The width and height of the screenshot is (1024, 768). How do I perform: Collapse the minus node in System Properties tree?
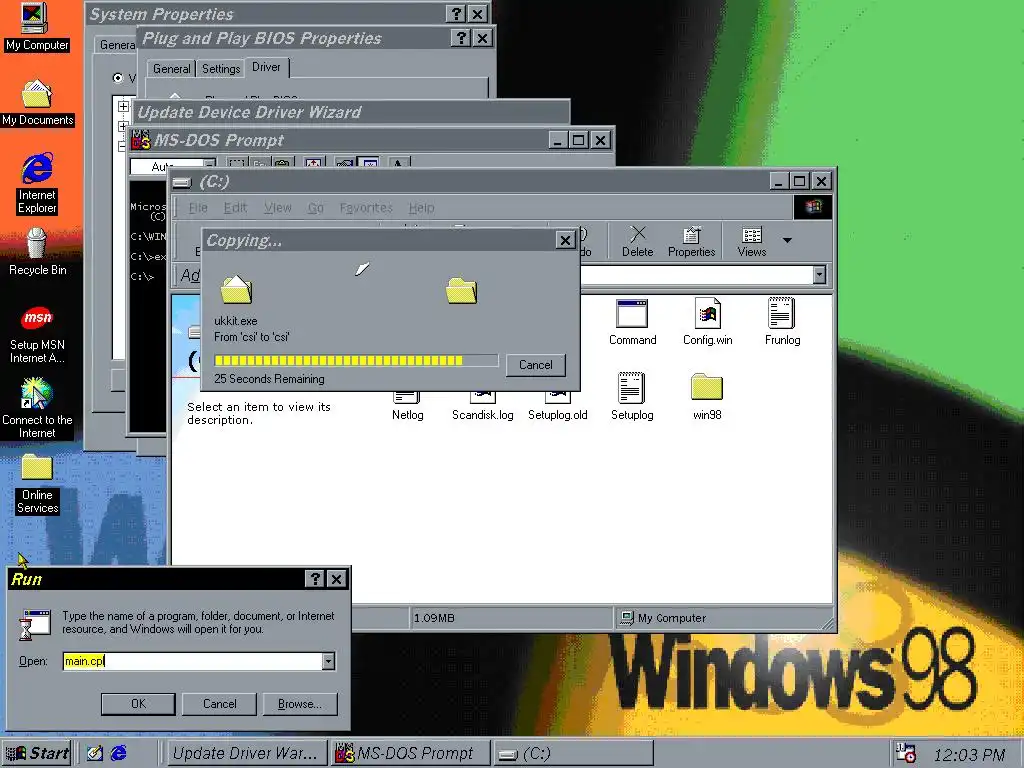click(x=122, y=146)
